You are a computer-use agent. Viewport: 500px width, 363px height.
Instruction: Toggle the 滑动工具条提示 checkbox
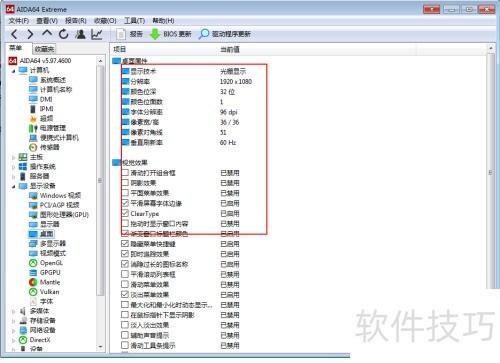pyautogui.click(x=125, y=345)
